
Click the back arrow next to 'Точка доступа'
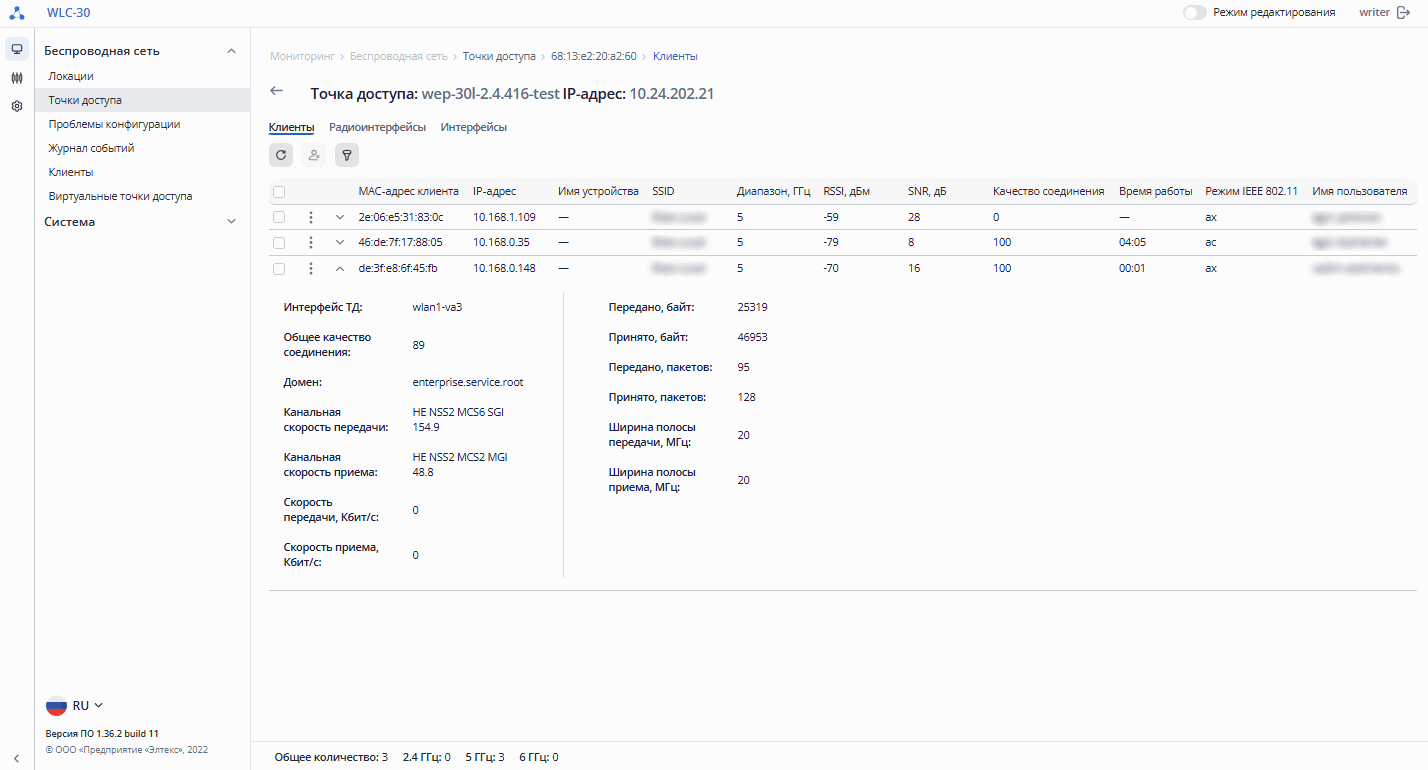[277, 91]
